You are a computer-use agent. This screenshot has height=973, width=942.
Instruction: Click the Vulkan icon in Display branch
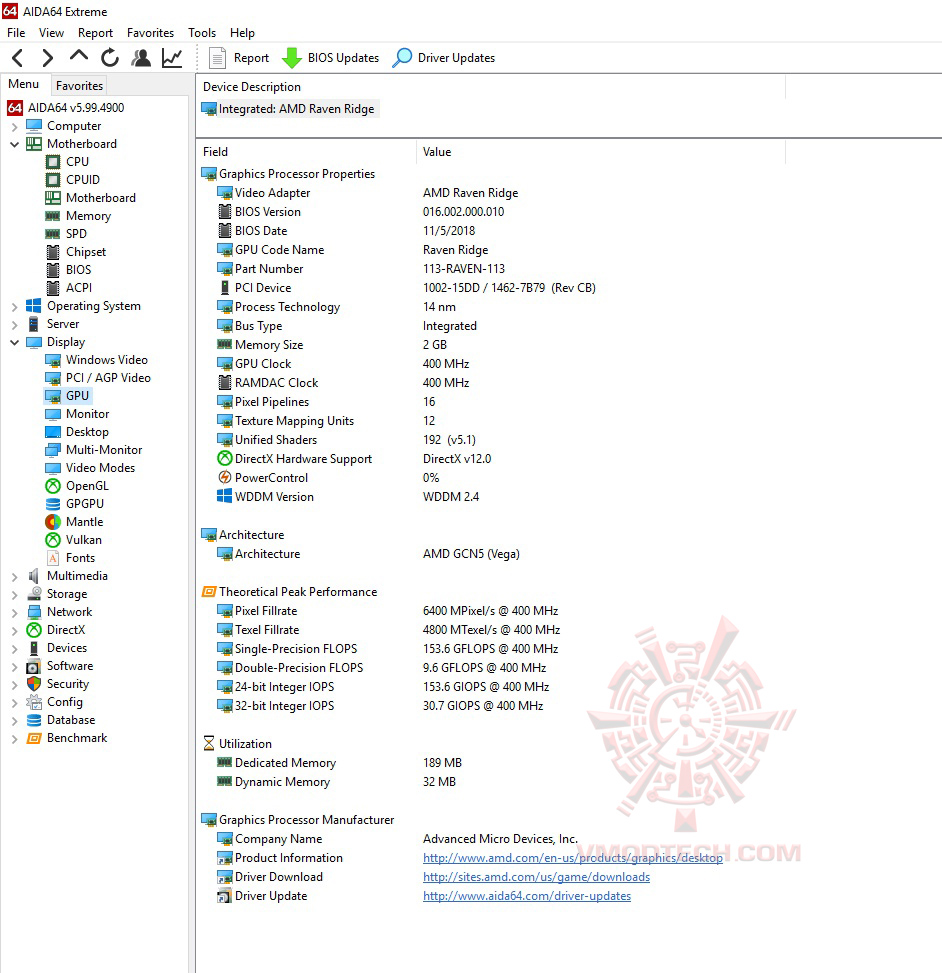coord(53,540)
